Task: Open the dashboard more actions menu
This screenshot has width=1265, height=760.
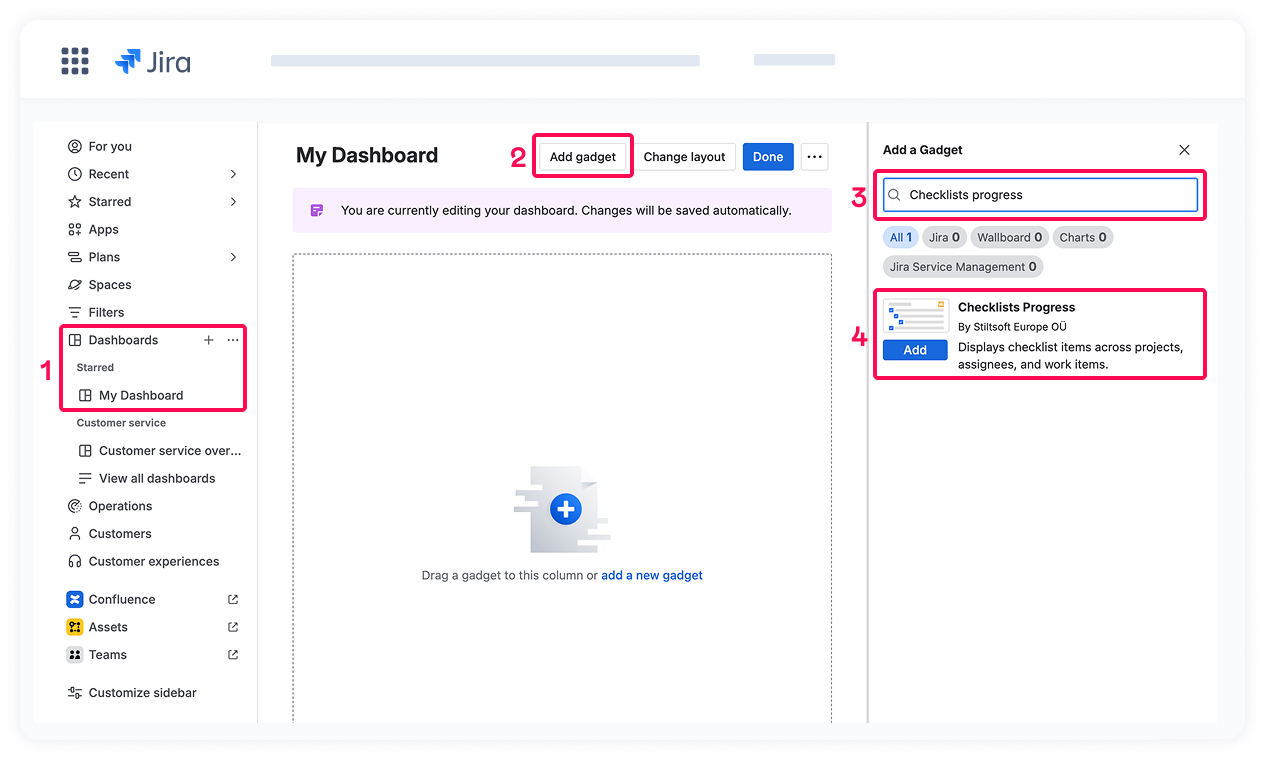Action: point(814,157)
